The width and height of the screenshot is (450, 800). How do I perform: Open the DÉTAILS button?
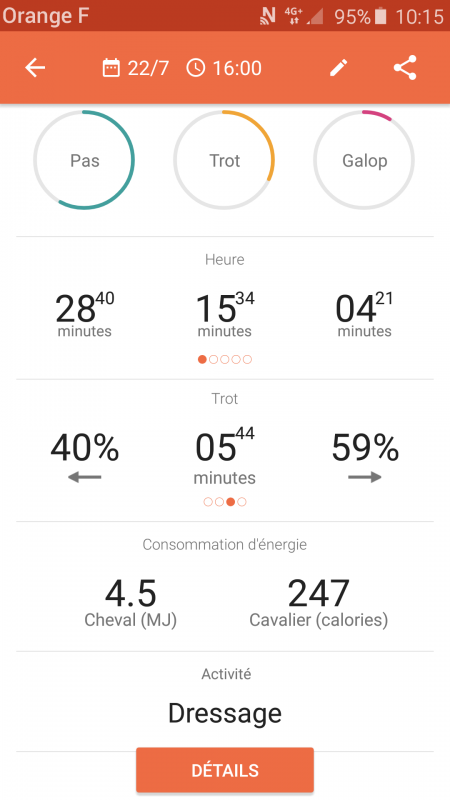point(224,770)
